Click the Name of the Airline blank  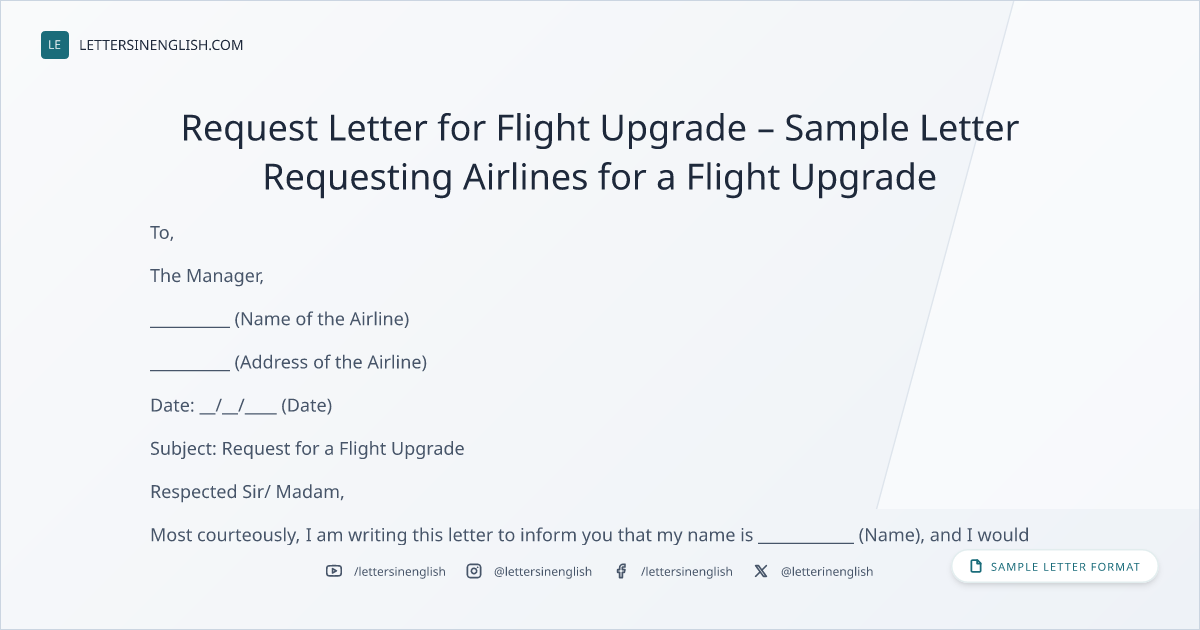(190, 320)
